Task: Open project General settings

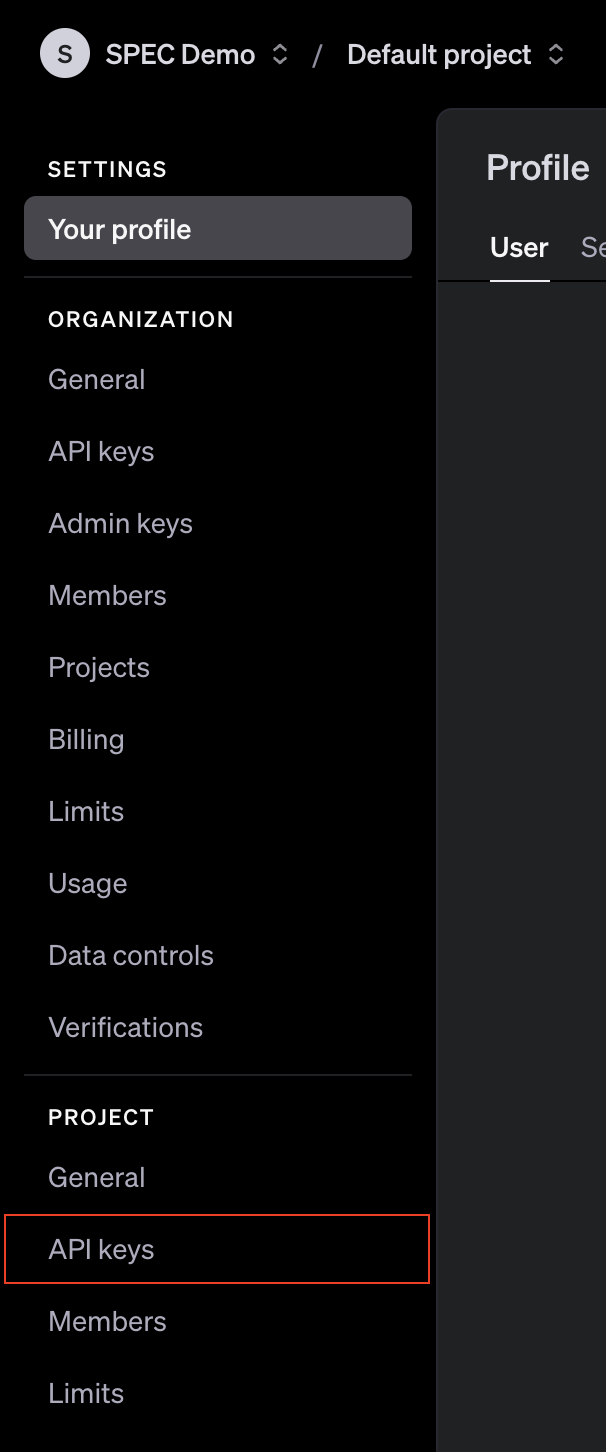Action: [x=96, y=1177]
